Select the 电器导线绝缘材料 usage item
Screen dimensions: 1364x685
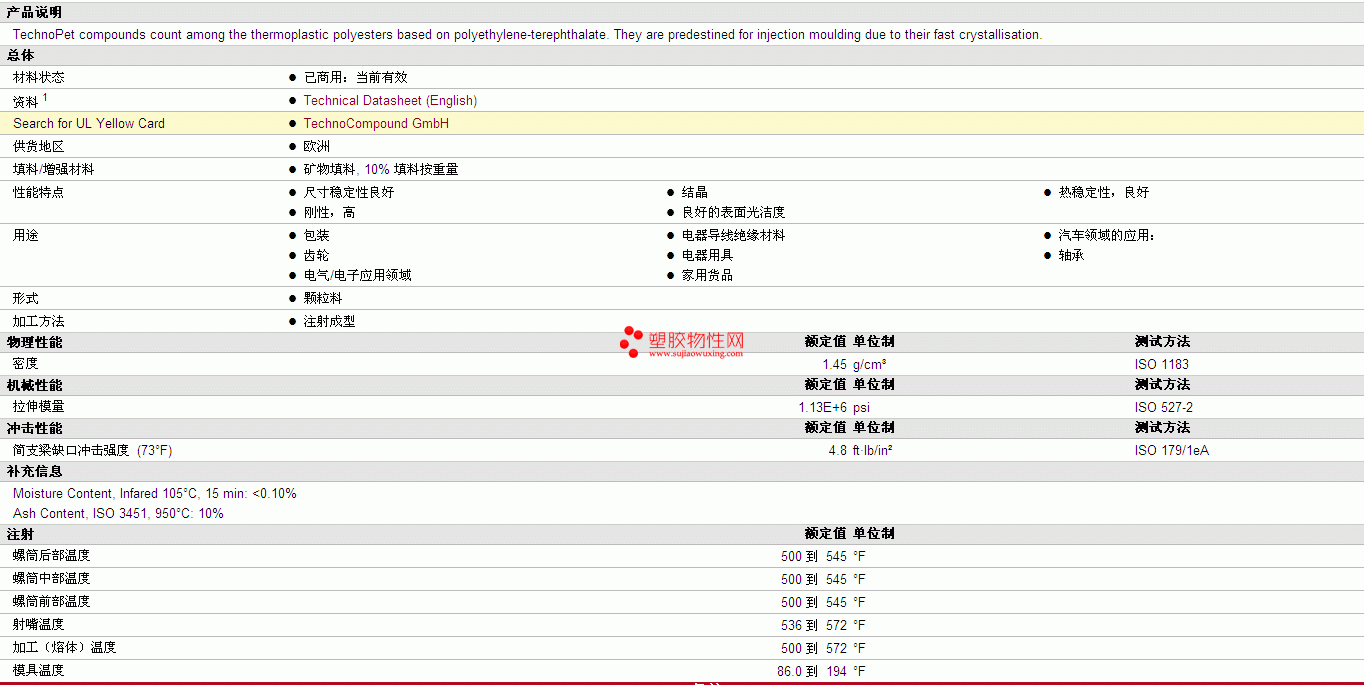pyautogui.click(x=733, y=235)
